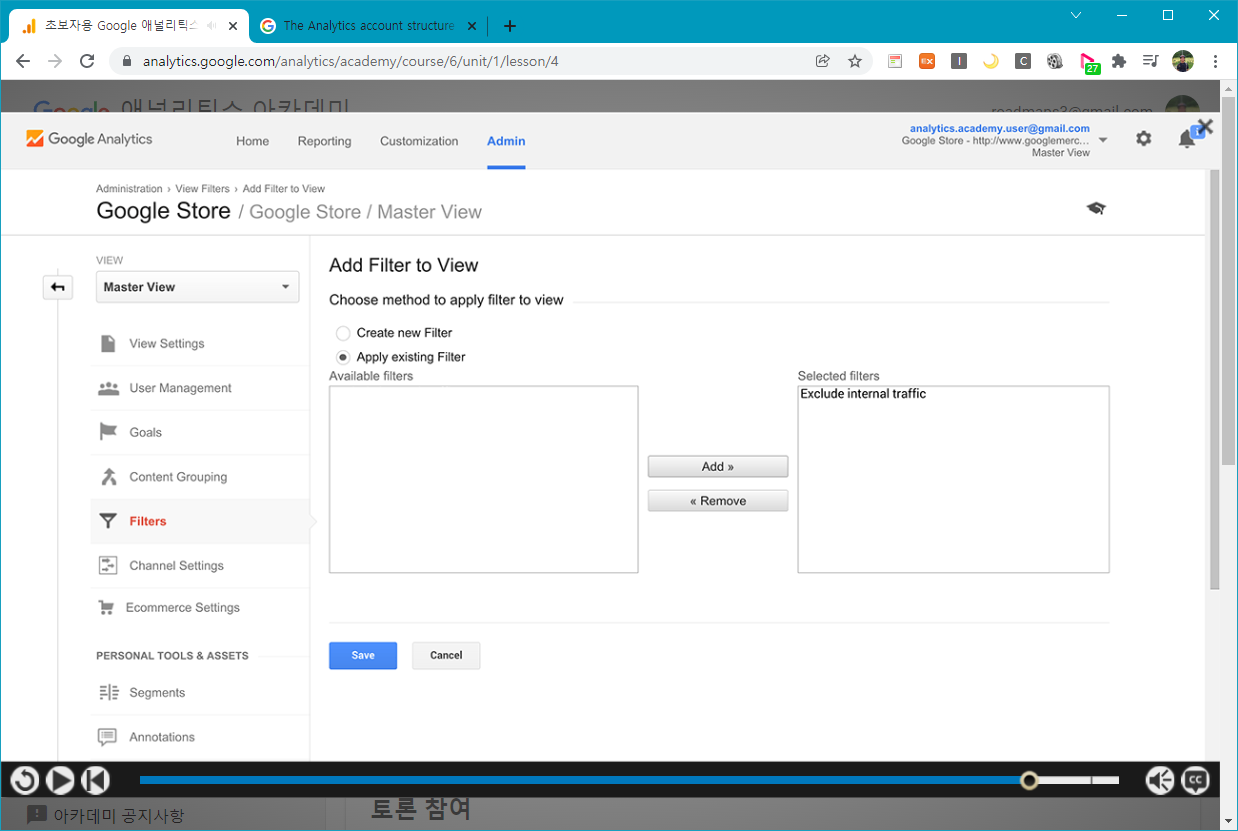Screen dimensions: 1238x831
Task: Bookmark the page with the star icon
Action: tap(855, 61)
